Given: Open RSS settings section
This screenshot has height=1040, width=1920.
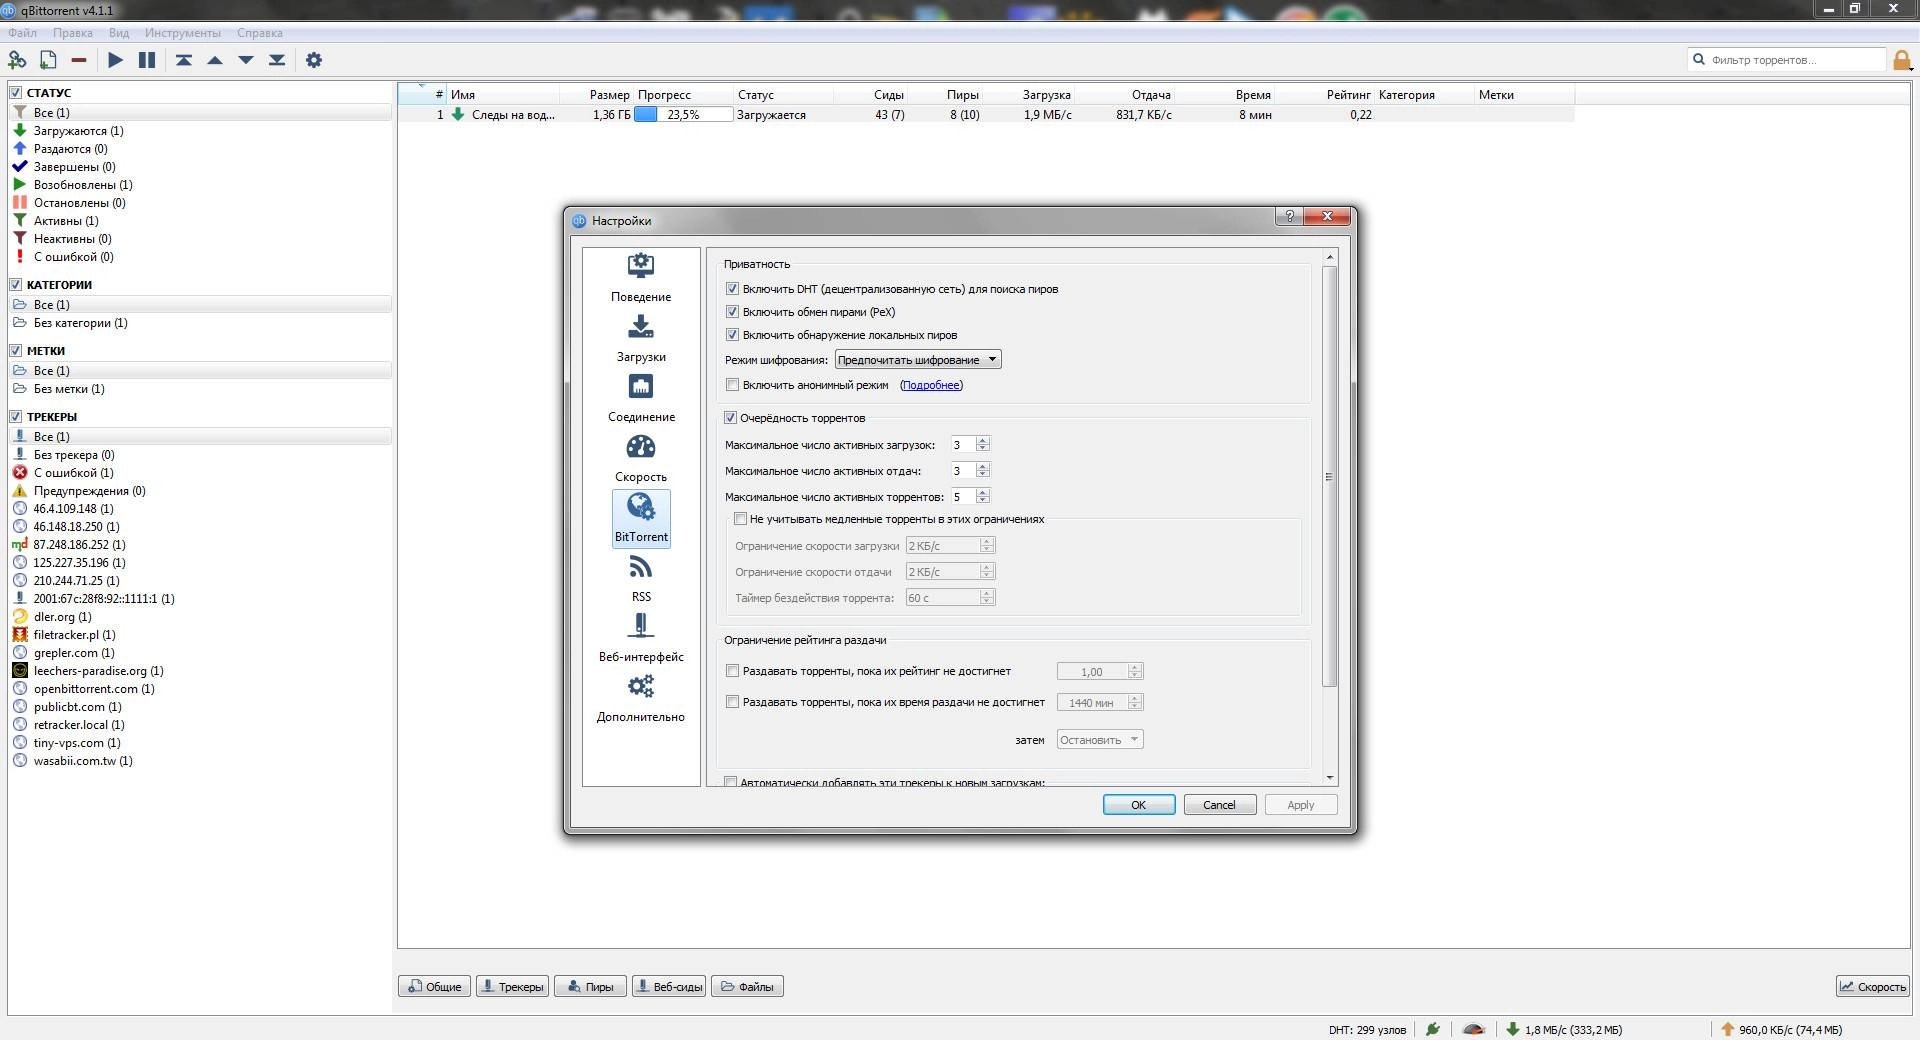Looking at the screenshot, I should 641,578.
